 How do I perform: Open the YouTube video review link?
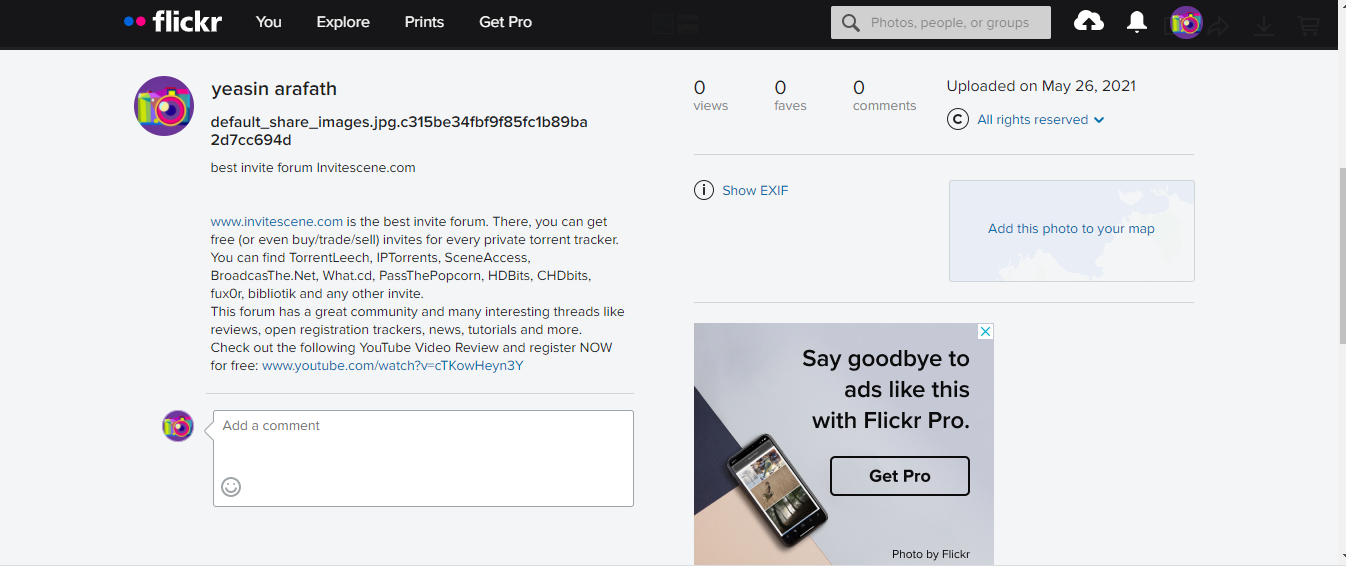(392, 366)
